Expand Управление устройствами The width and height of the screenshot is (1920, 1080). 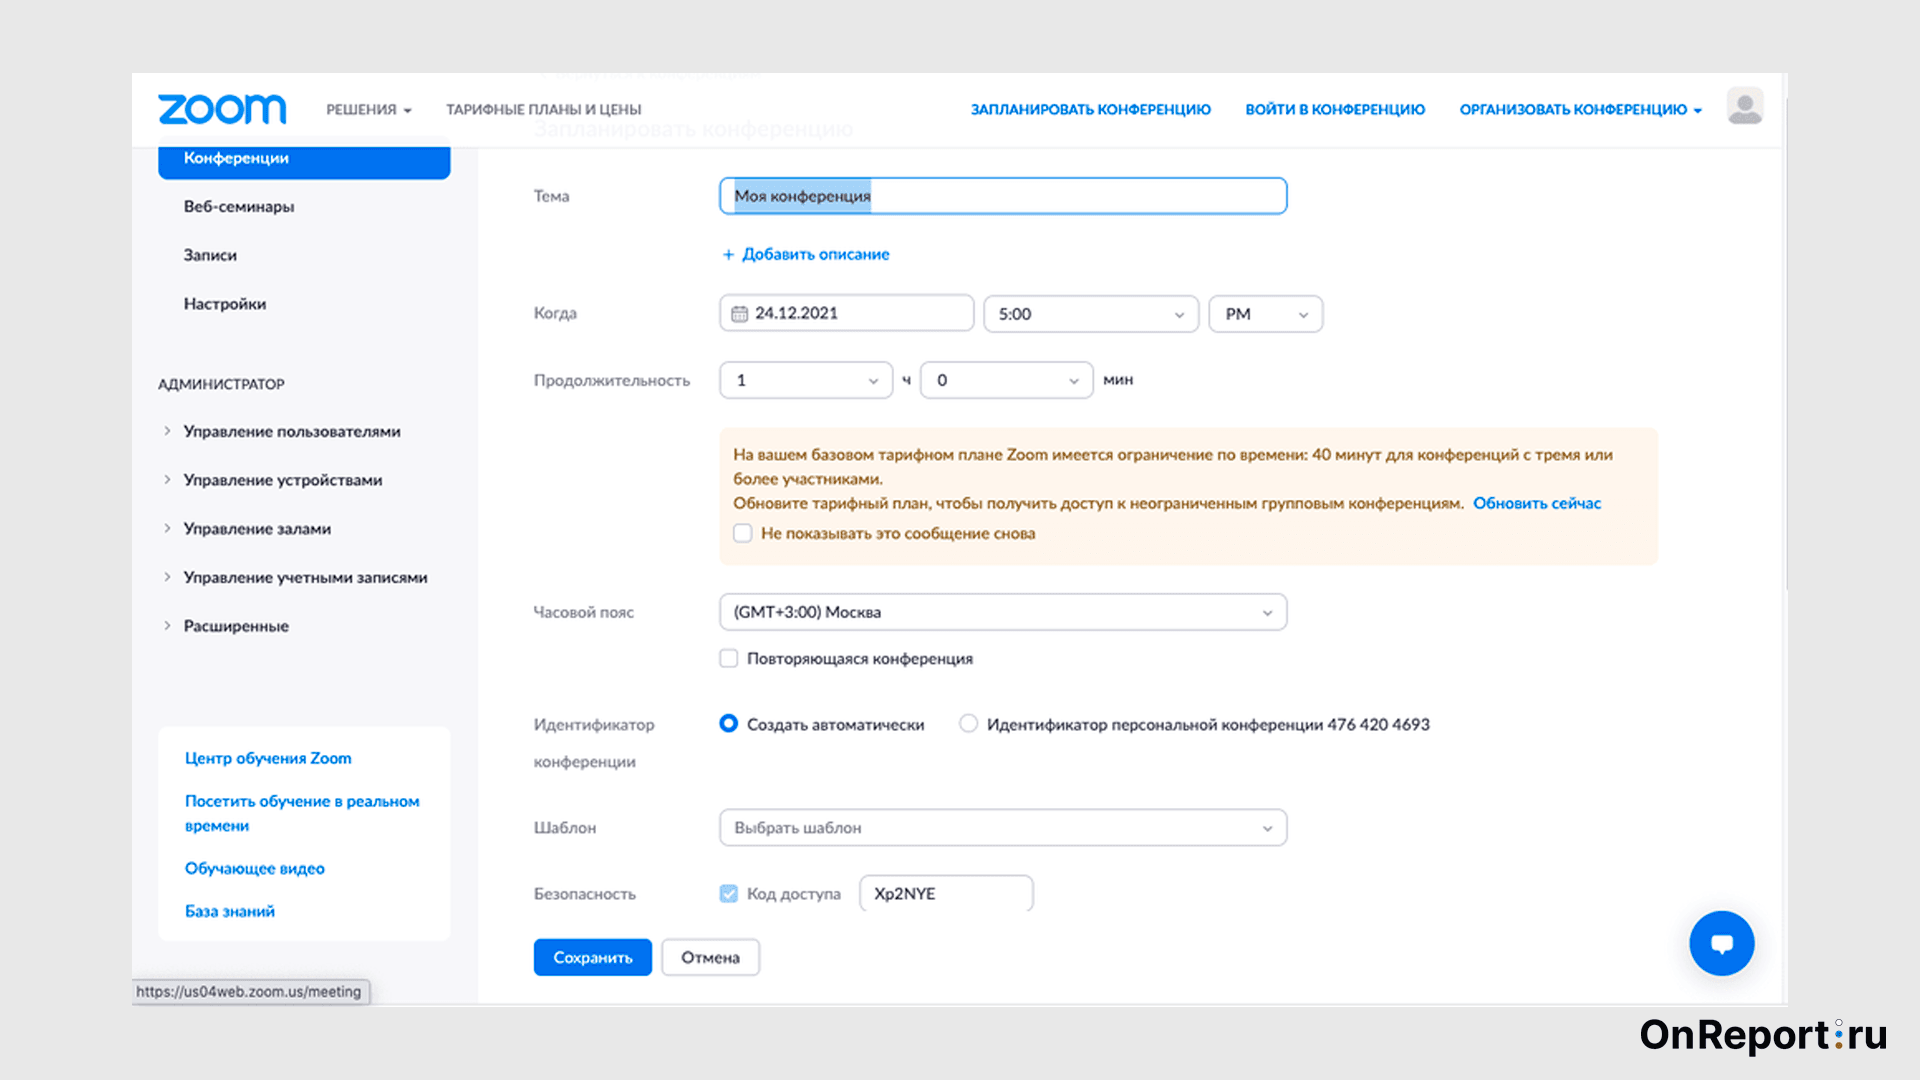282,481
